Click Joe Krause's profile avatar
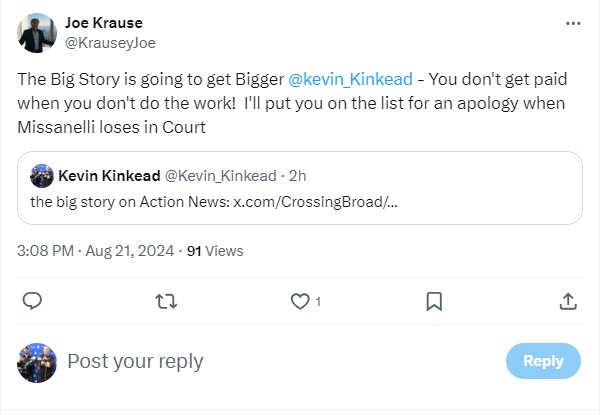 point(36,33)
